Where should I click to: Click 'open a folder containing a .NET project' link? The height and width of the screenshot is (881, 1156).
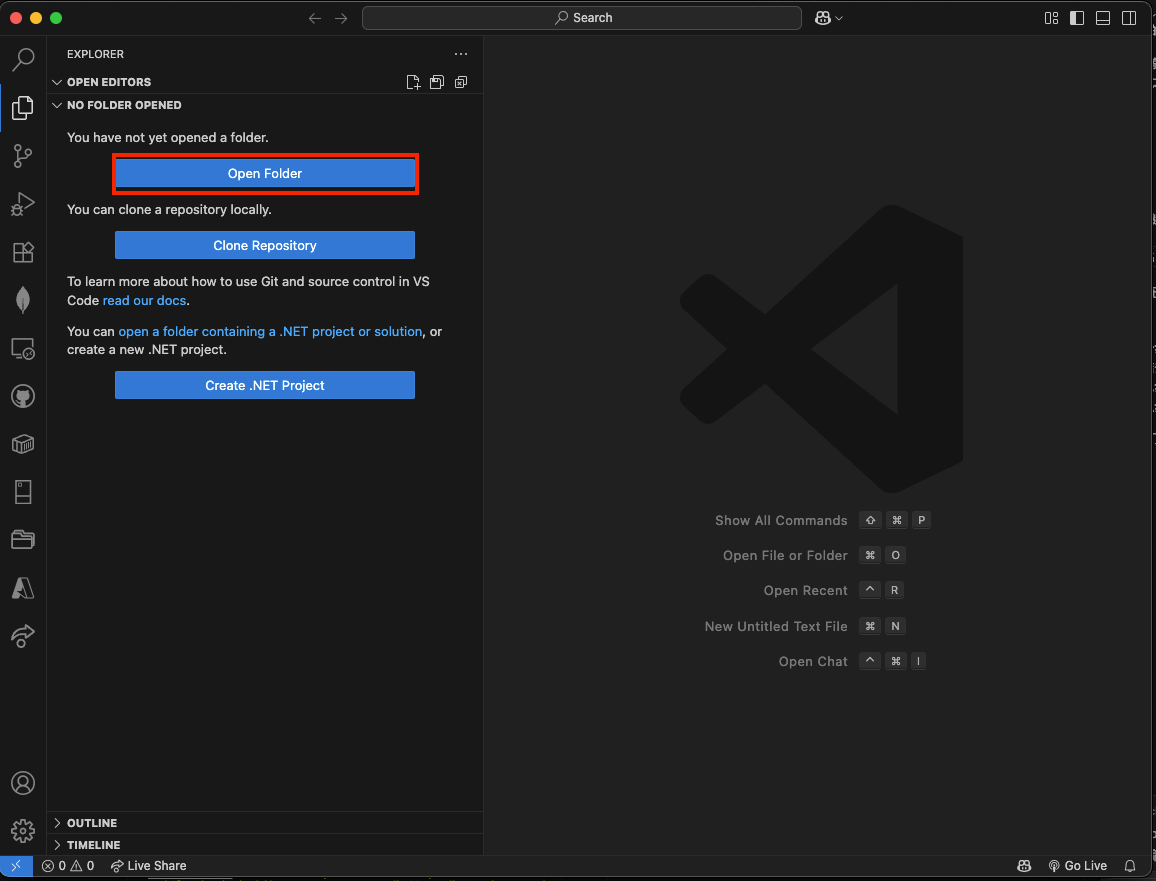pos(270,331)
